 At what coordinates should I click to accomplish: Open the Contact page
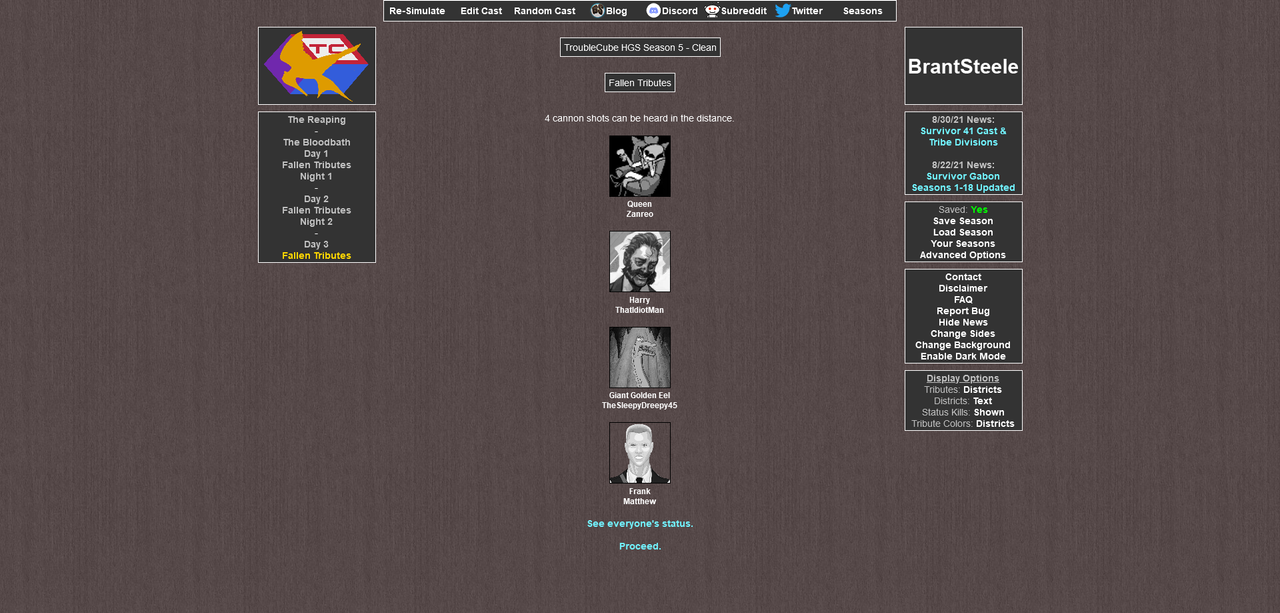point(963,278)
